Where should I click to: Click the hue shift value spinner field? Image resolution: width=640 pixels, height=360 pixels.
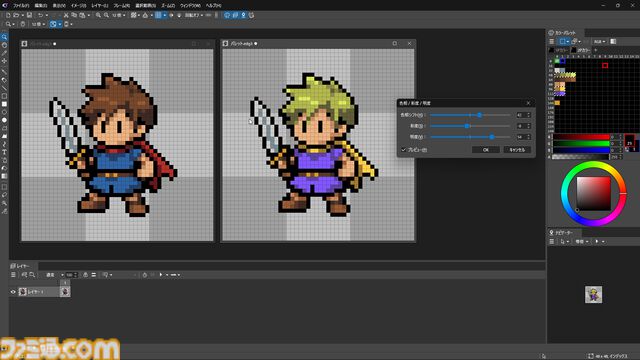523,115
